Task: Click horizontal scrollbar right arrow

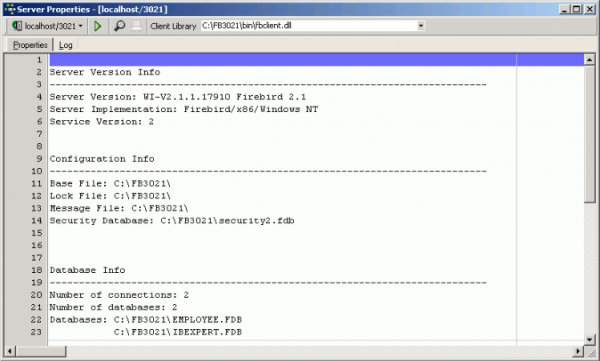Action: [x=578, y=351]
